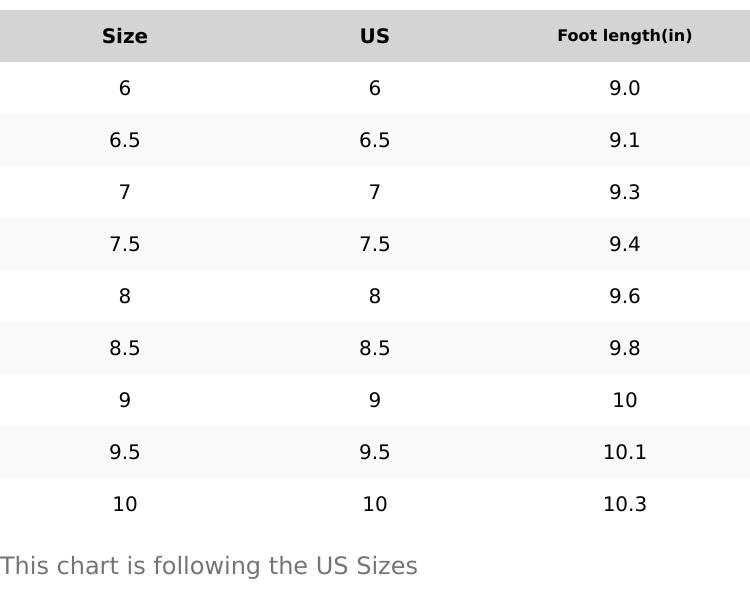Select the "Foot length(in)" column header
This screenshot has width=750, height=602.
(x=624, y=36)
